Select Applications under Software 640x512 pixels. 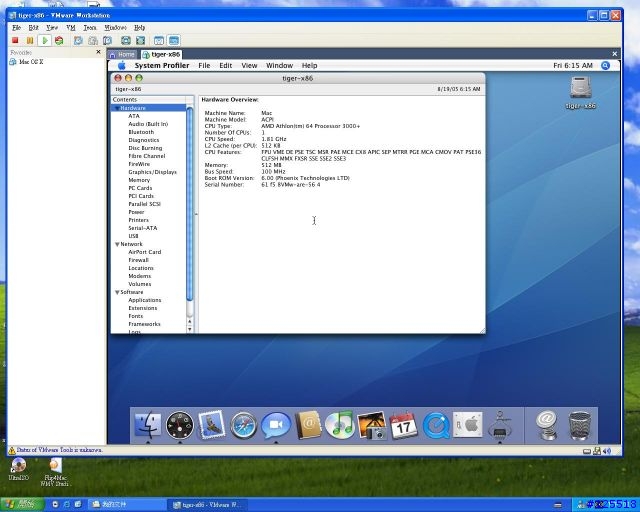[x=144, y=300]
